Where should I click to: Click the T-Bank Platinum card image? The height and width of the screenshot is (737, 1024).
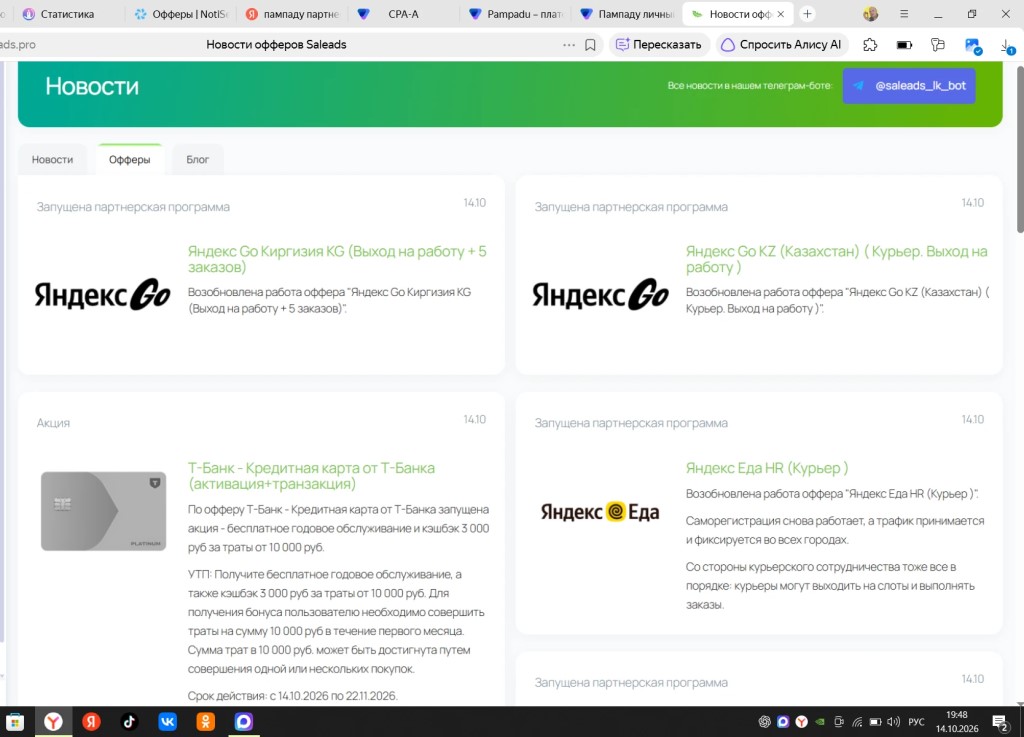pyautogui.click(x=103, y=511)
